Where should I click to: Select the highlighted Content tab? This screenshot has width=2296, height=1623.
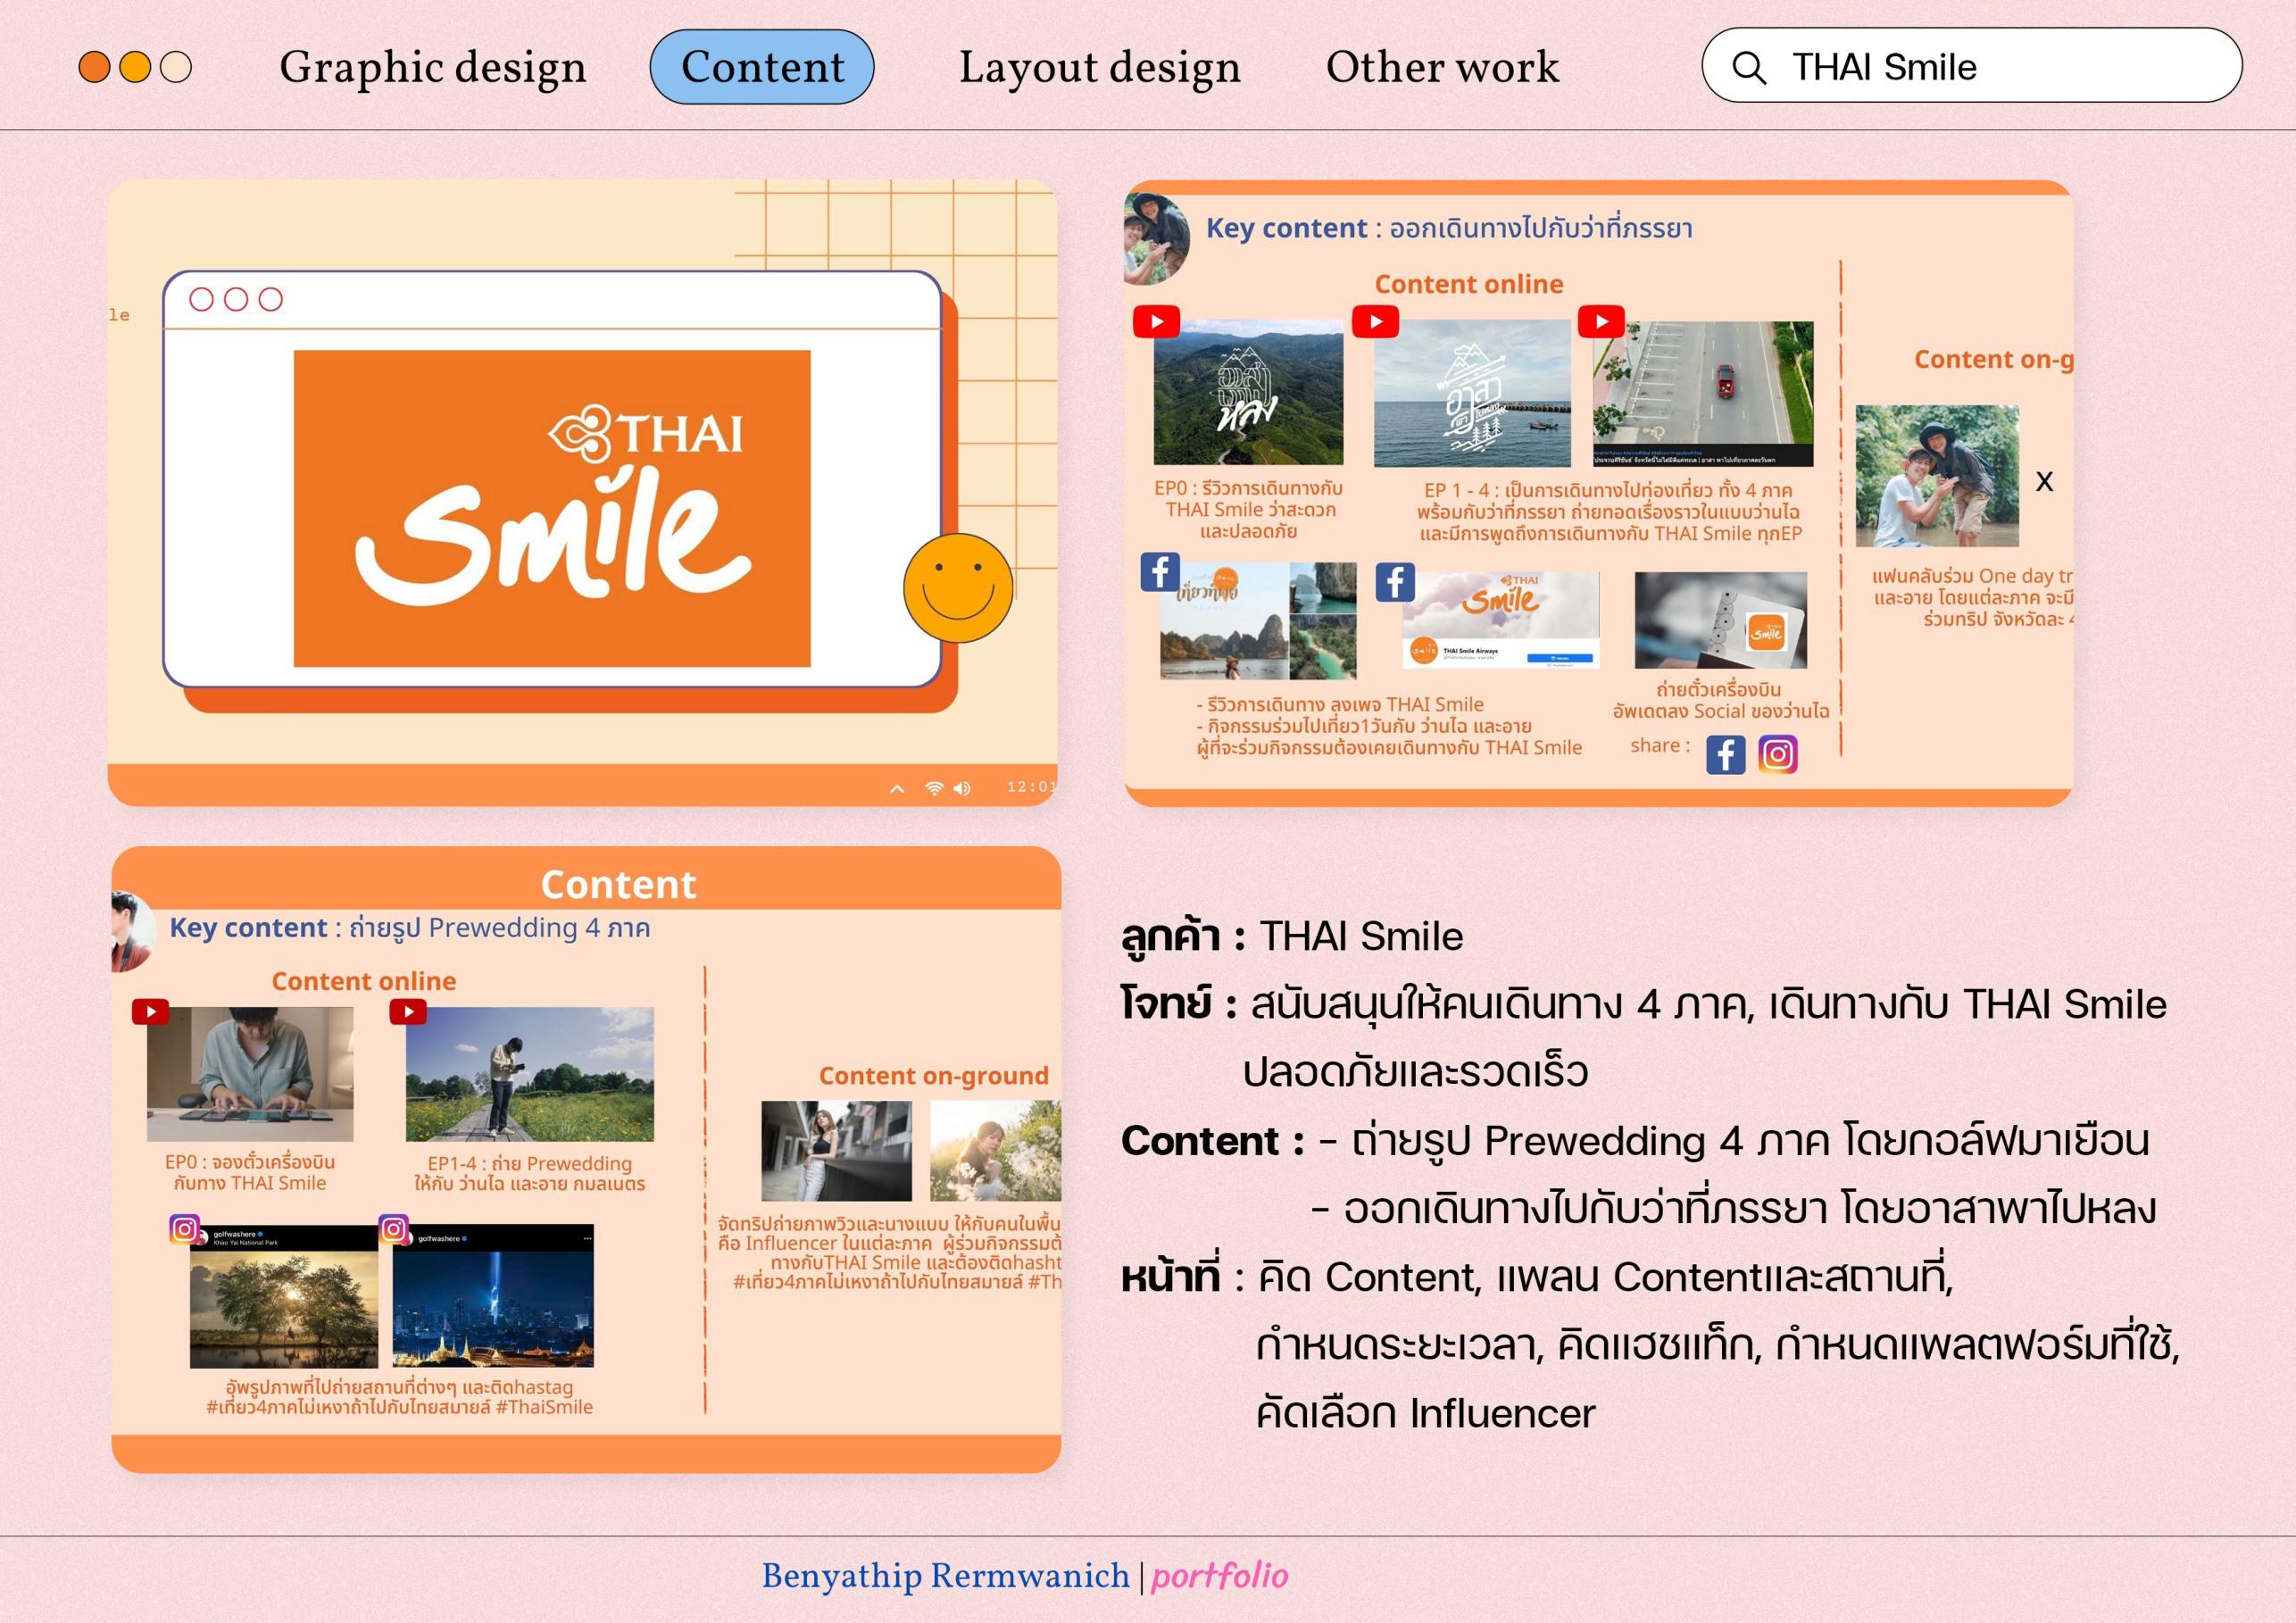[x=762, y=67]
